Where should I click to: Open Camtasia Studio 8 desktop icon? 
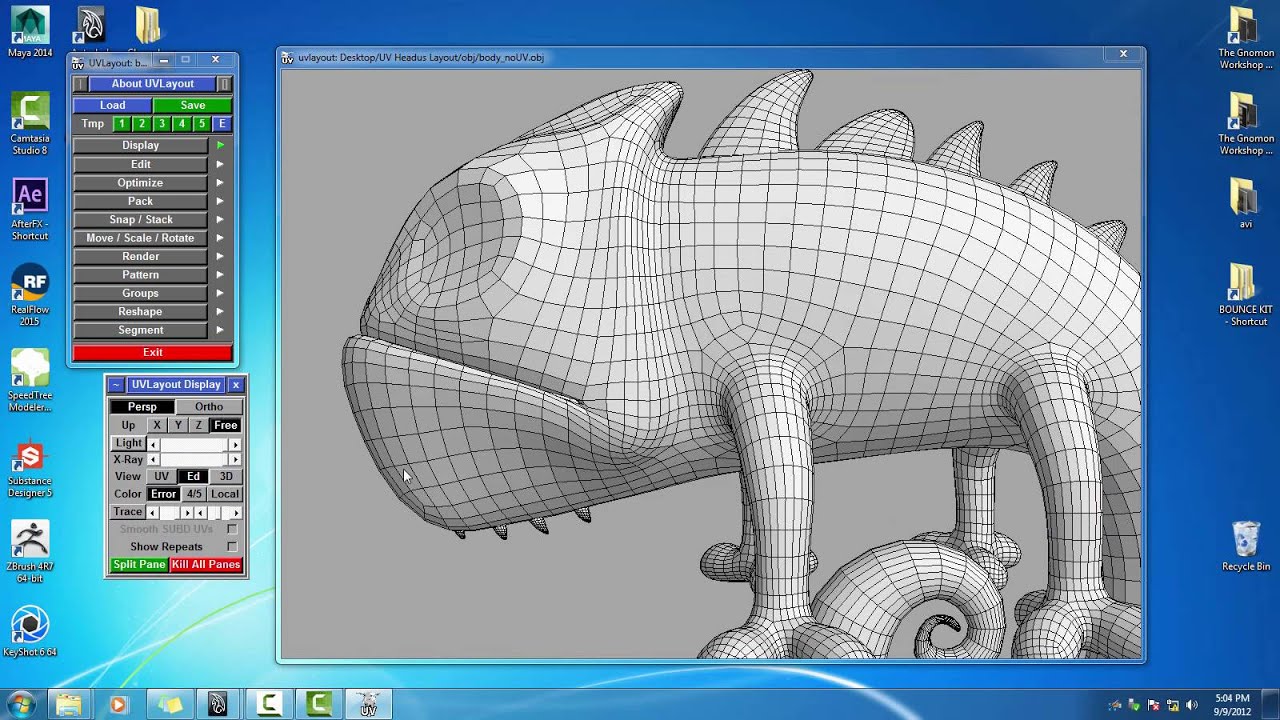pos(29,124)
